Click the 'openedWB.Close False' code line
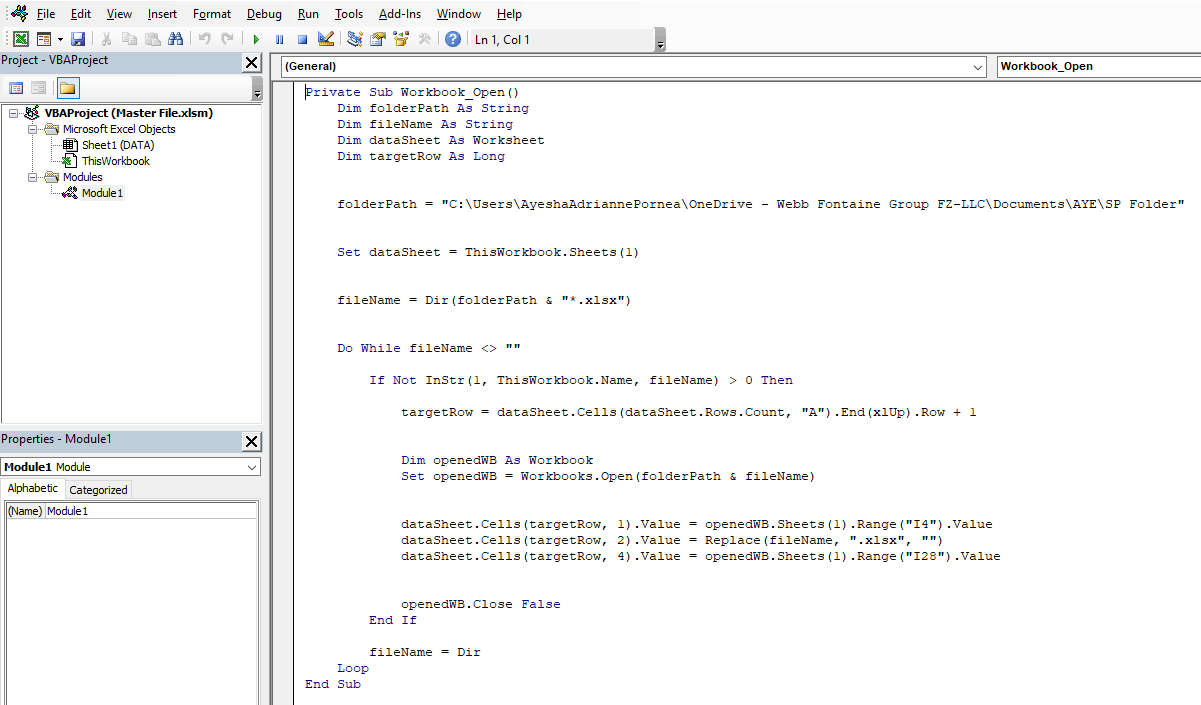This screenshot has height=705, width=1201. pyautogui.click(x=481, y=604)
